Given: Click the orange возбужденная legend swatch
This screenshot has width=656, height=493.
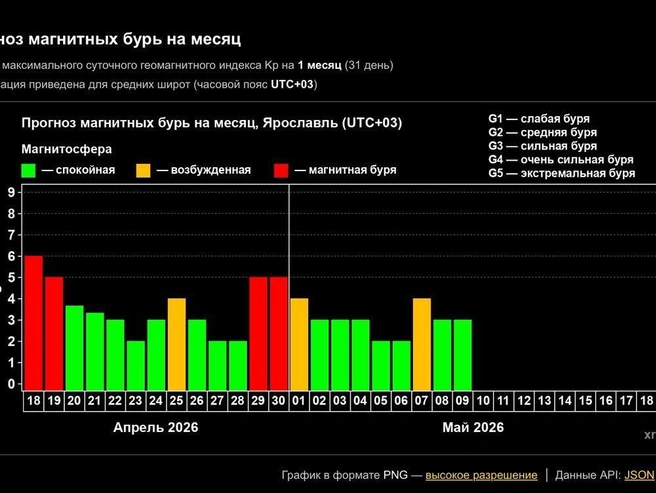Looking at the screenshot, I should coord(143,170).
